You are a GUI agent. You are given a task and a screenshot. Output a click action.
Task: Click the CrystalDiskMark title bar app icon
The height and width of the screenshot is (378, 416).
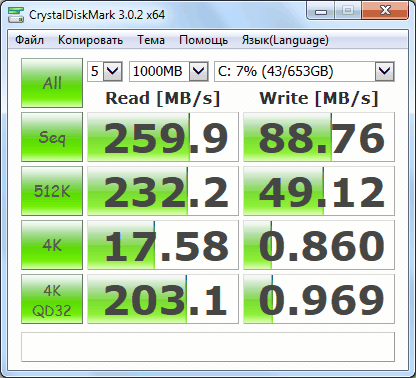coord(16,14)
